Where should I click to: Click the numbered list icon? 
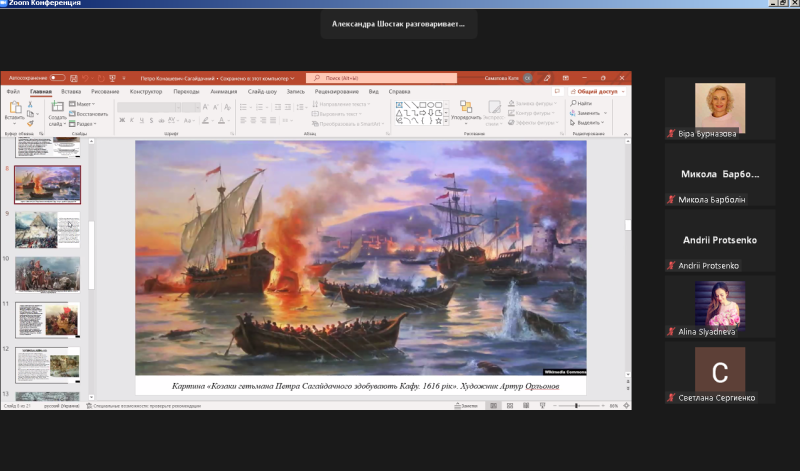pyautogui.click(x=260, y=107)
